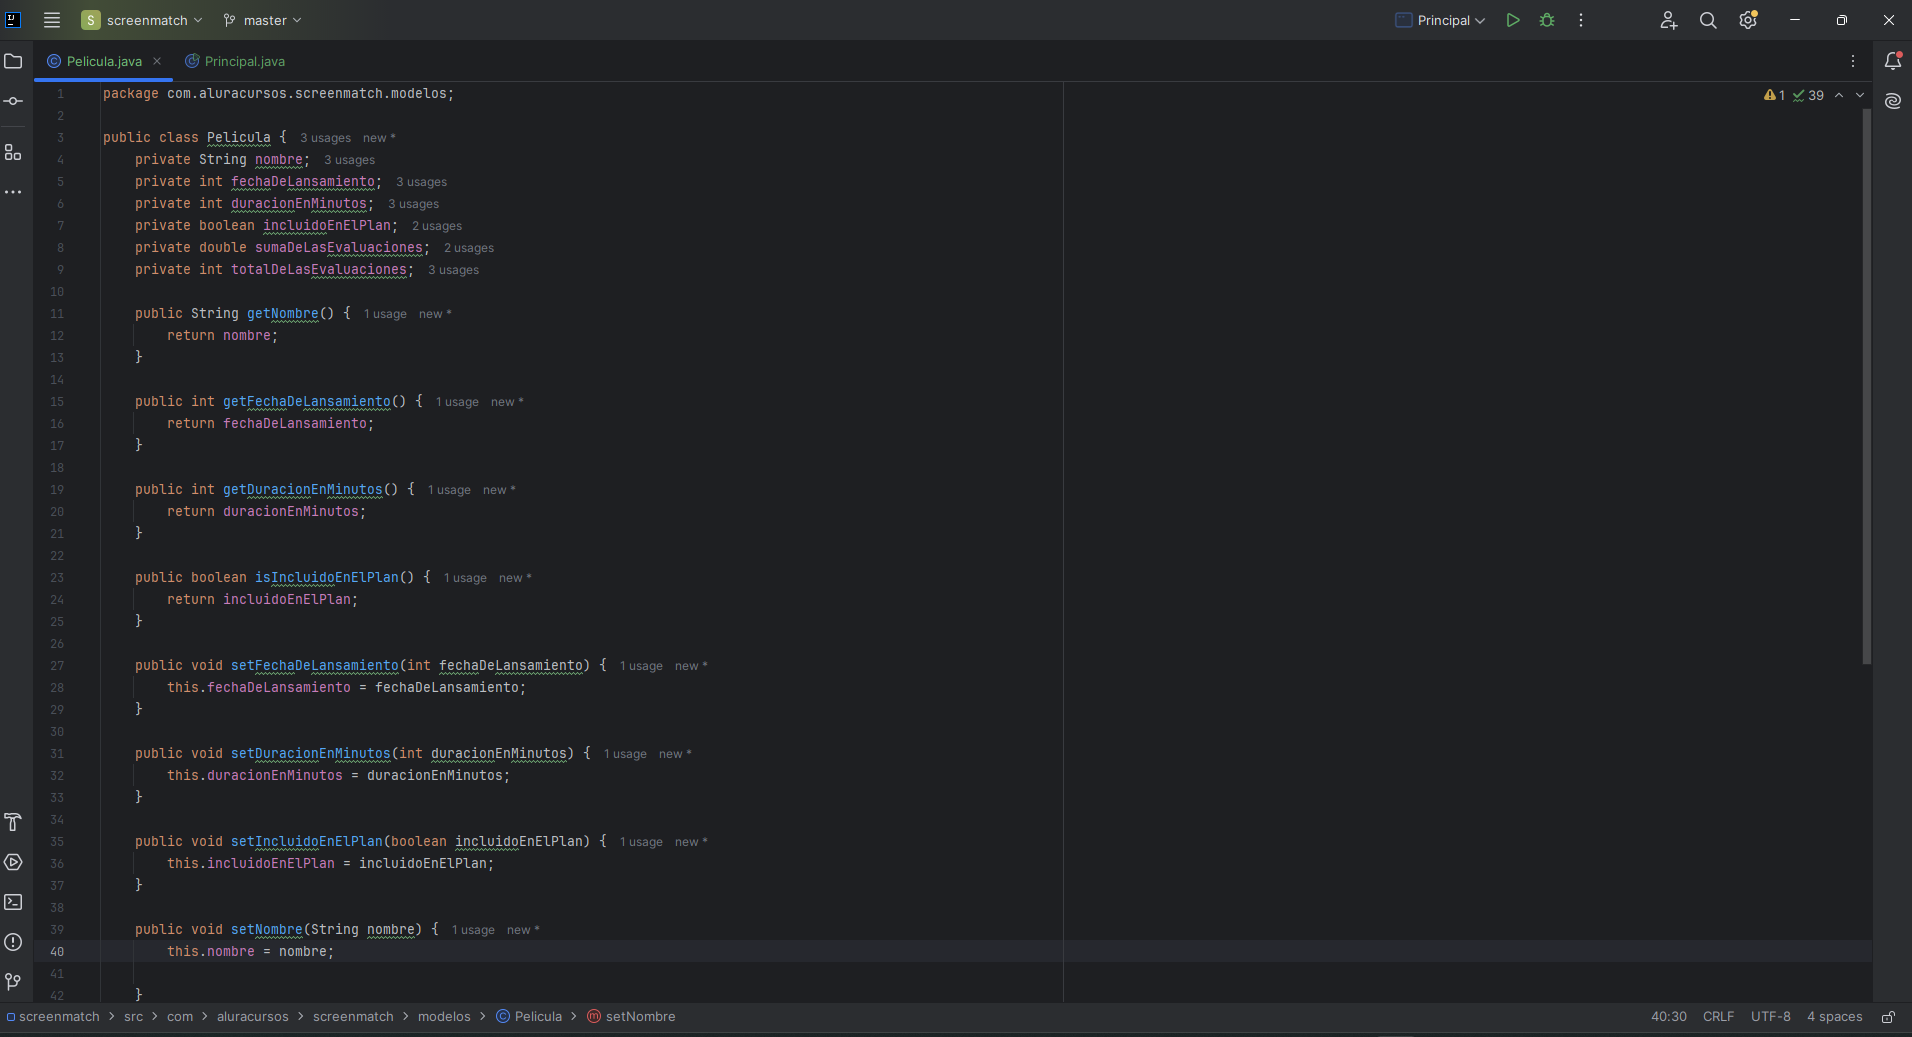1912x1037 pixels.
Task: Close the Pelicula.java tab
Action: click(157, 61)
